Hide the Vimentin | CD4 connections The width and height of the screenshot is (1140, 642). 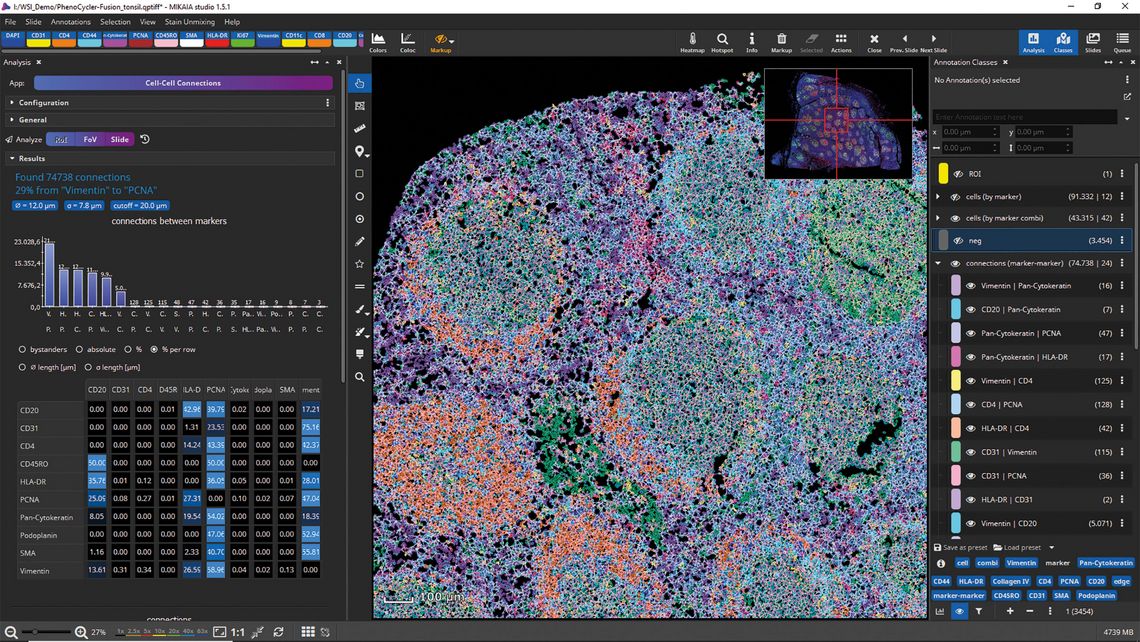(x=971, y=381)
